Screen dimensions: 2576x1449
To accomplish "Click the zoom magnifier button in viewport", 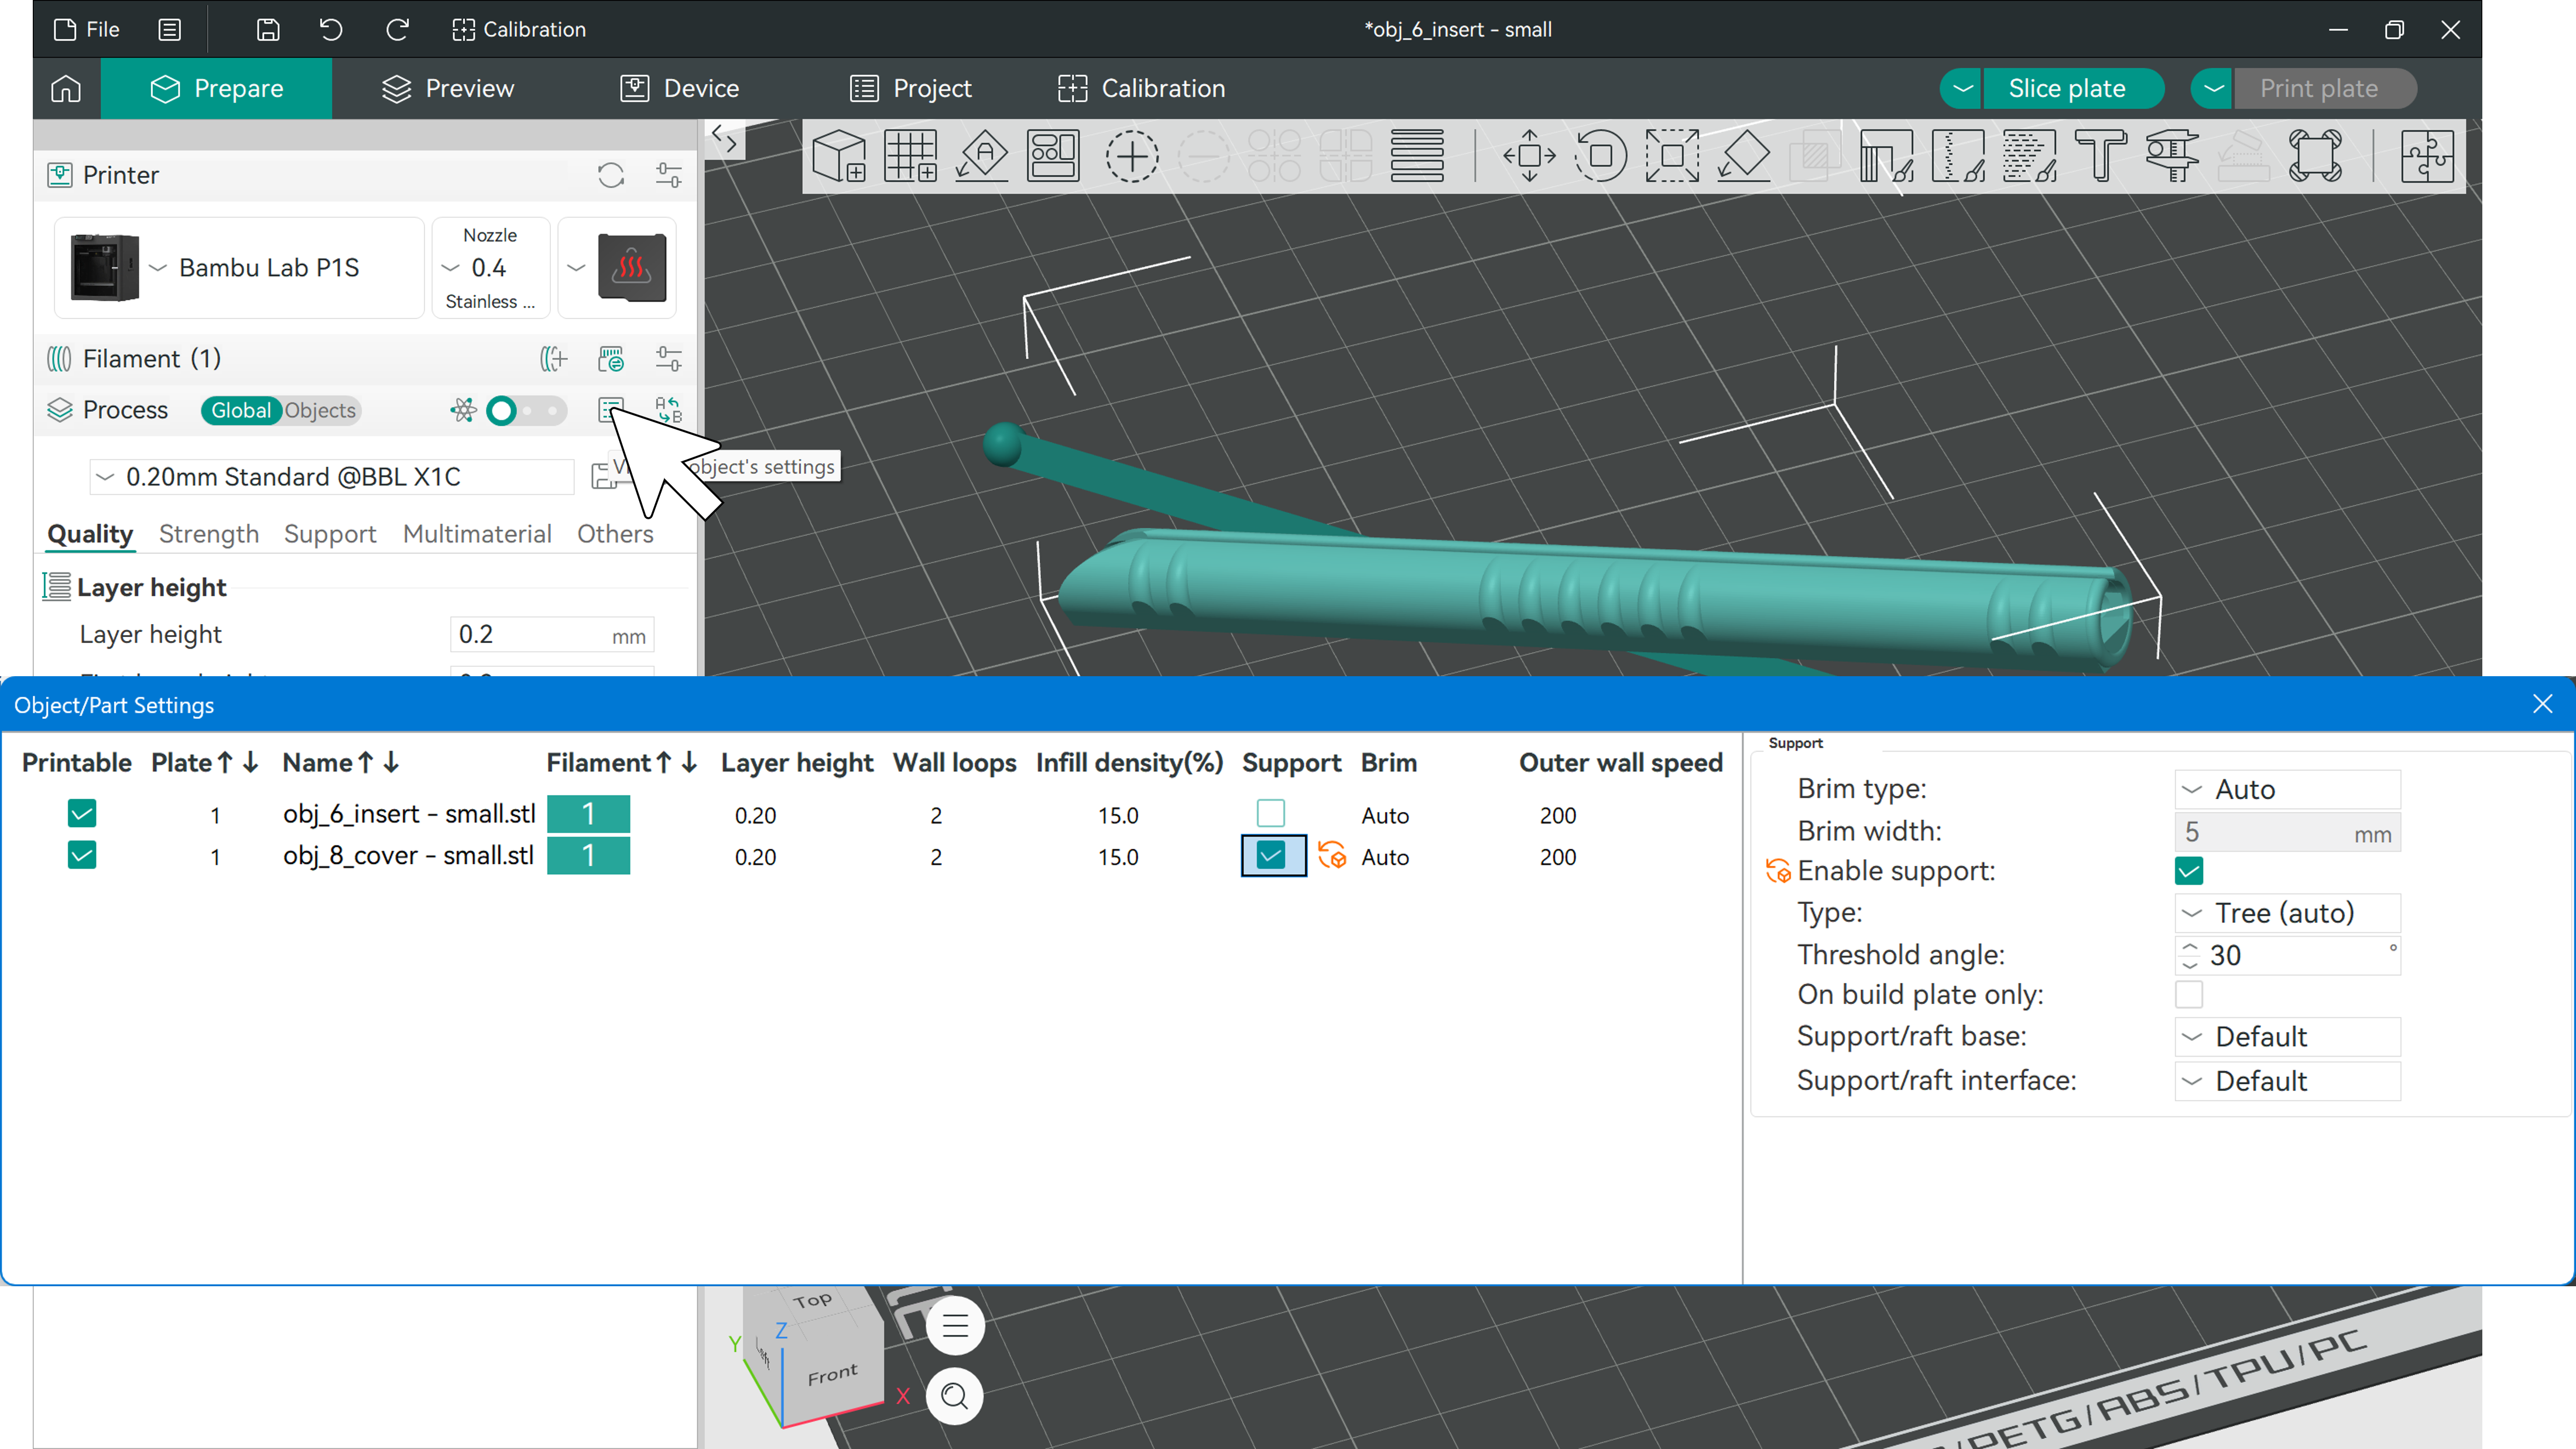I will (x=954, y=1395).
